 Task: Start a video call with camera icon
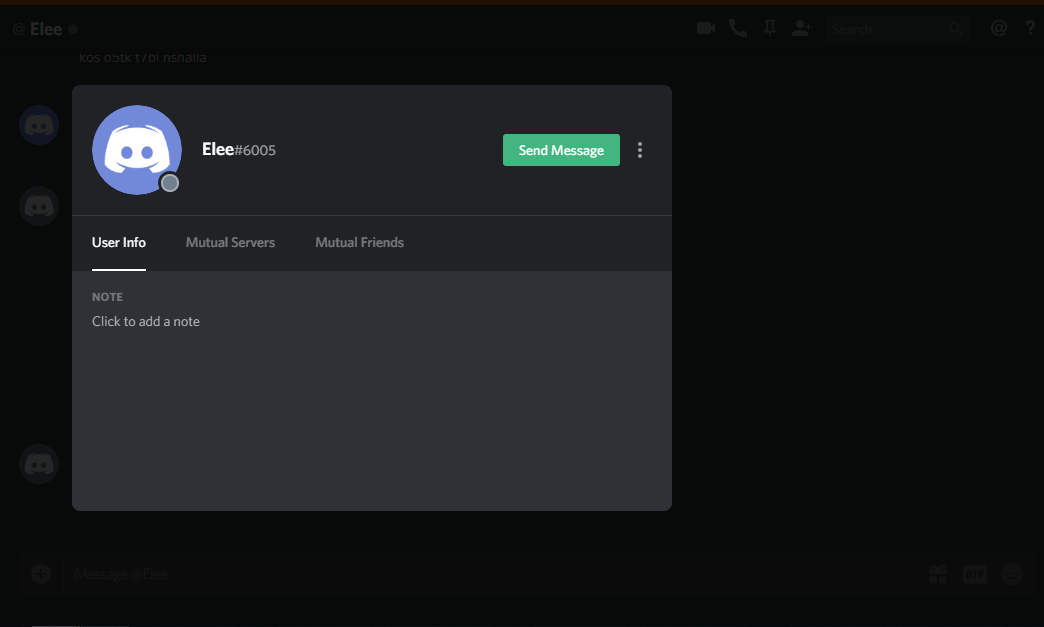[706, 28]
